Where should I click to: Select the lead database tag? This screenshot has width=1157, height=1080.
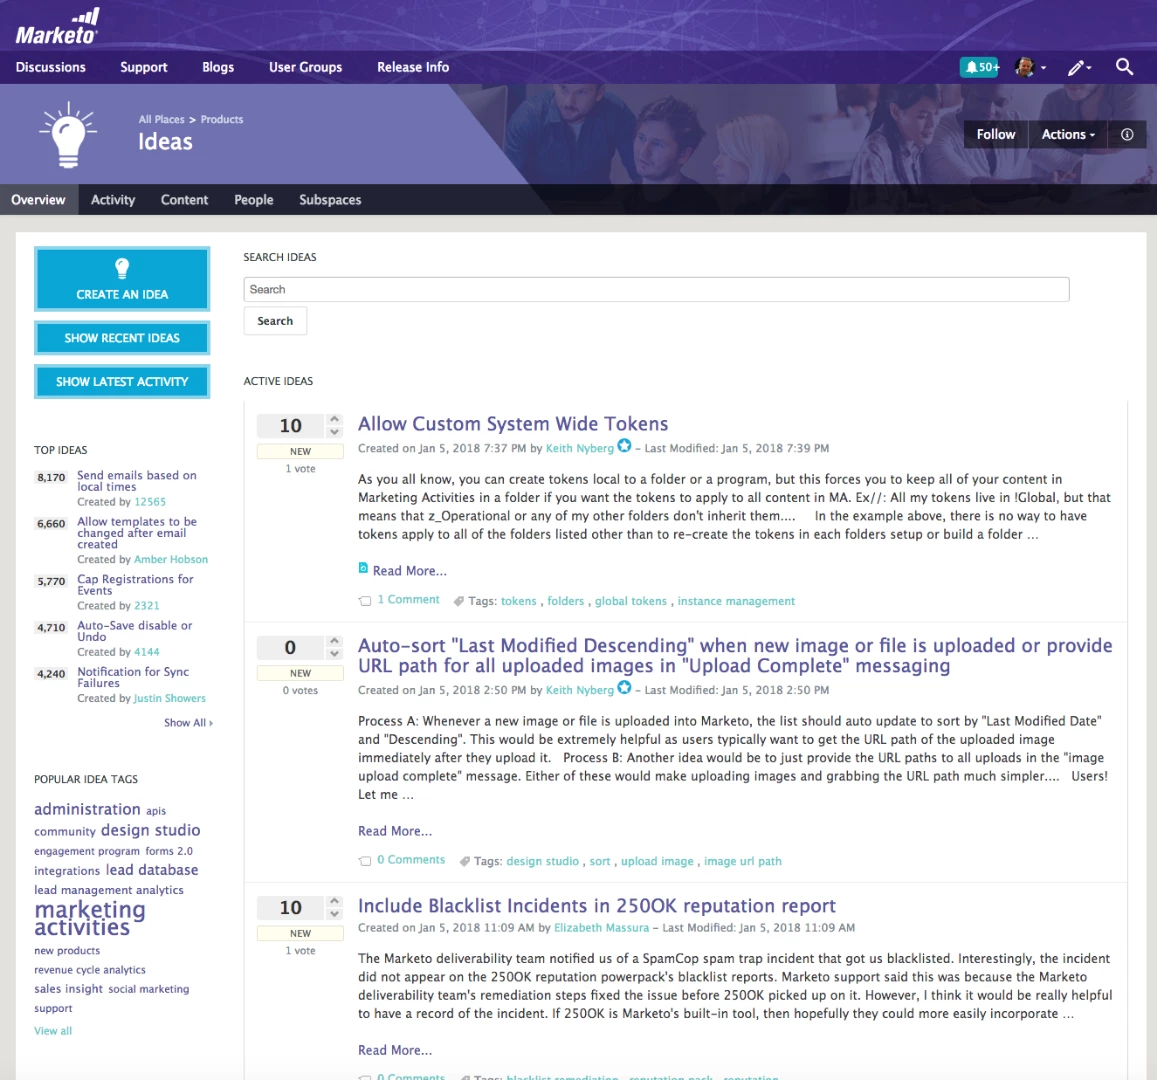[152, 870]
